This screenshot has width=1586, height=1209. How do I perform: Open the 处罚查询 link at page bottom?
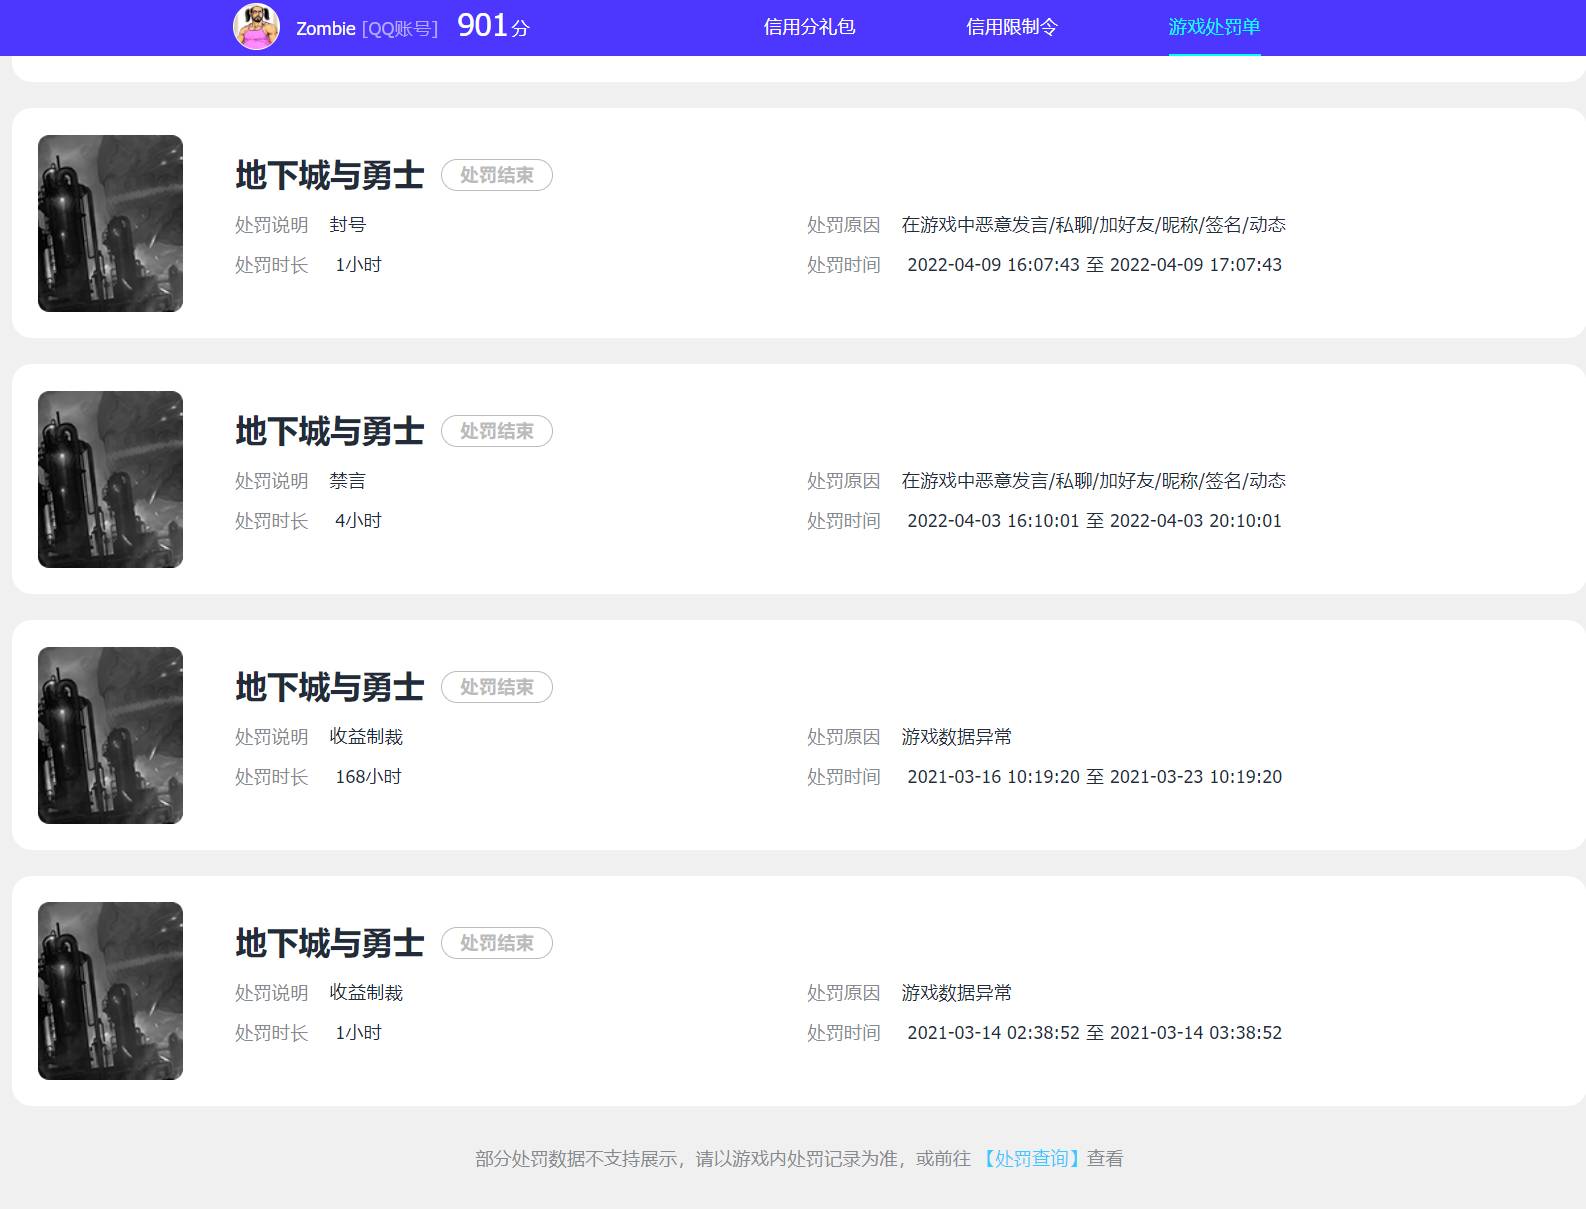[x=1030, y=1158]
